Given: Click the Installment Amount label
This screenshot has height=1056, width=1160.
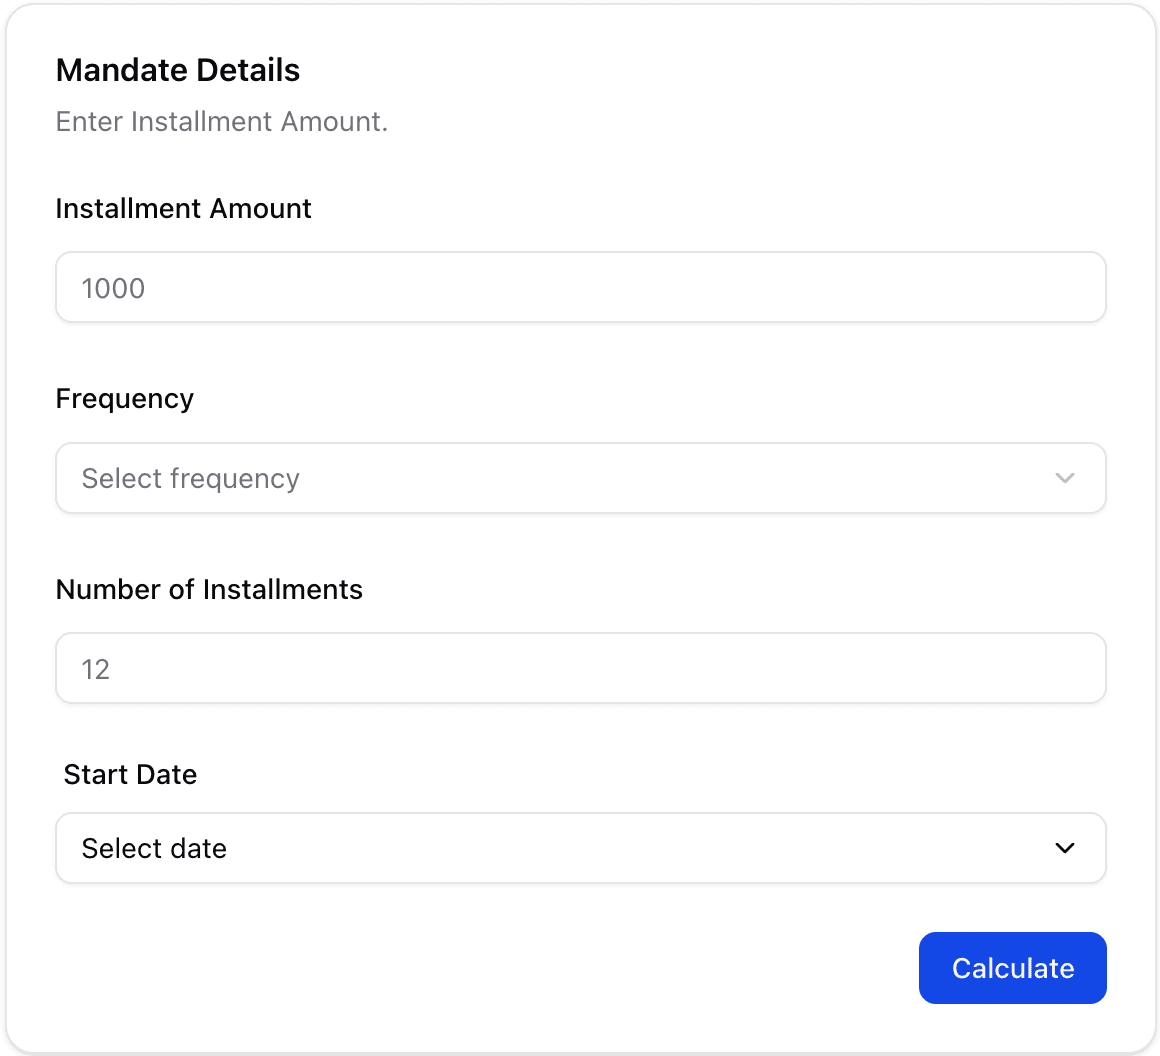Looking at the screenshot, I should tap(183, 208).
